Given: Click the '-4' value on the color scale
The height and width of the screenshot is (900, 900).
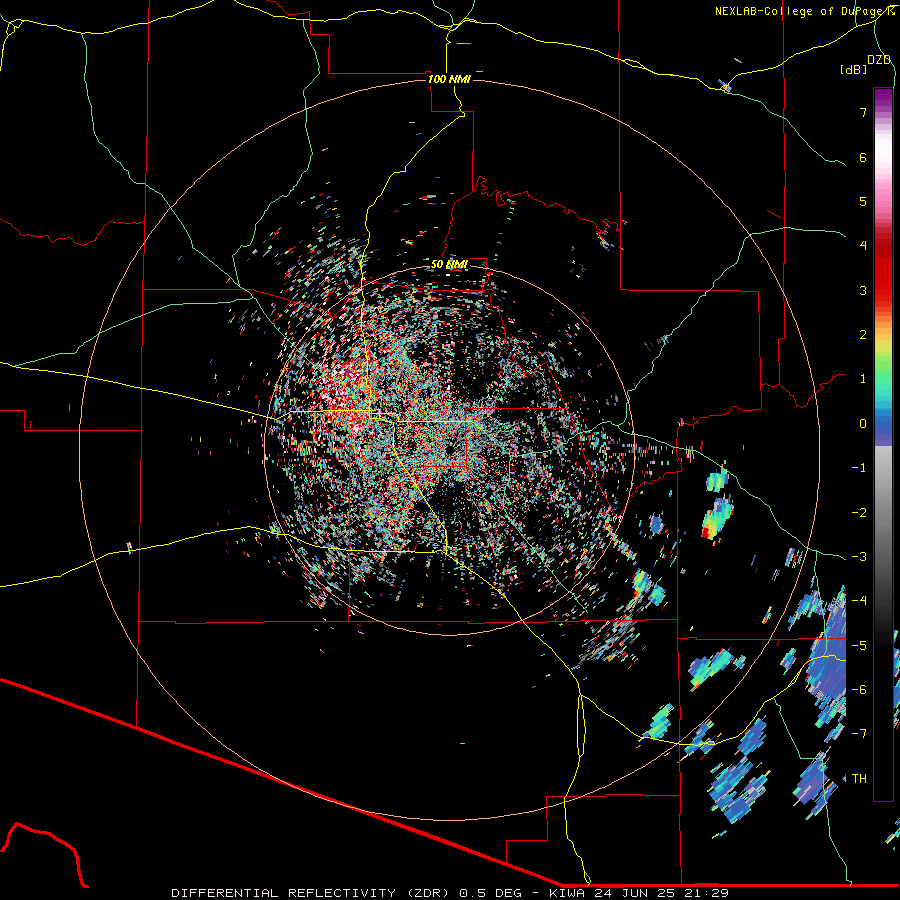Looking at the screenshot, I should click(859, 600).
